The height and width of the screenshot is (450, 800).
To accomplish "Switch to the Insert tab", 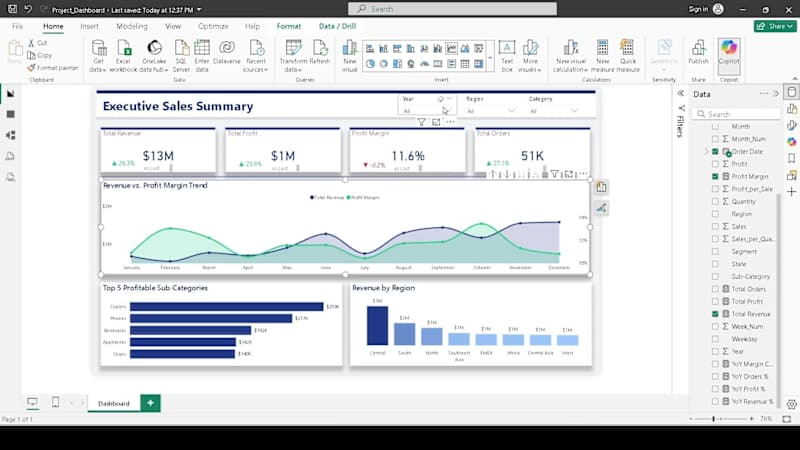I will click(89, 26).
